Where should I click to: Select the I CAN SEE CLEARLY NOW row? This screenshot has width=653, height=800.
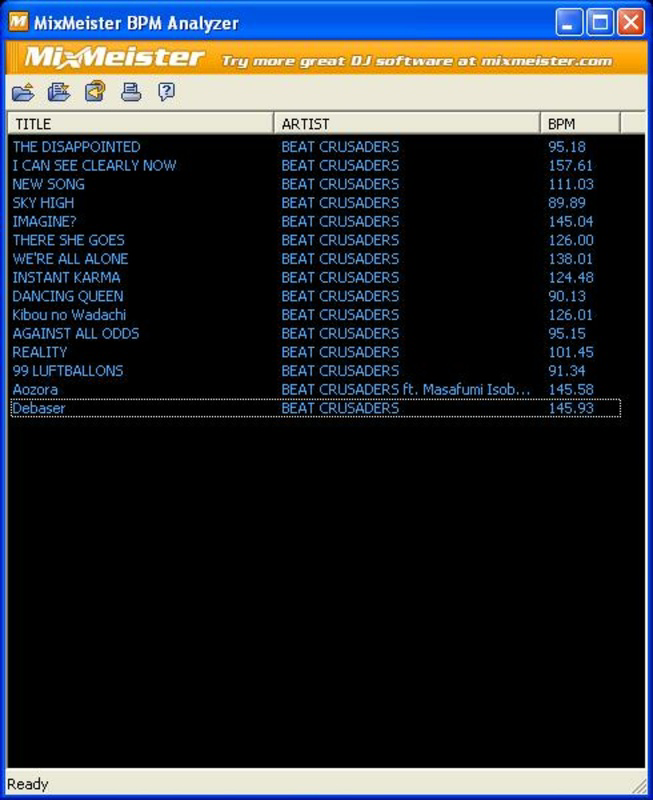[315, 165]
